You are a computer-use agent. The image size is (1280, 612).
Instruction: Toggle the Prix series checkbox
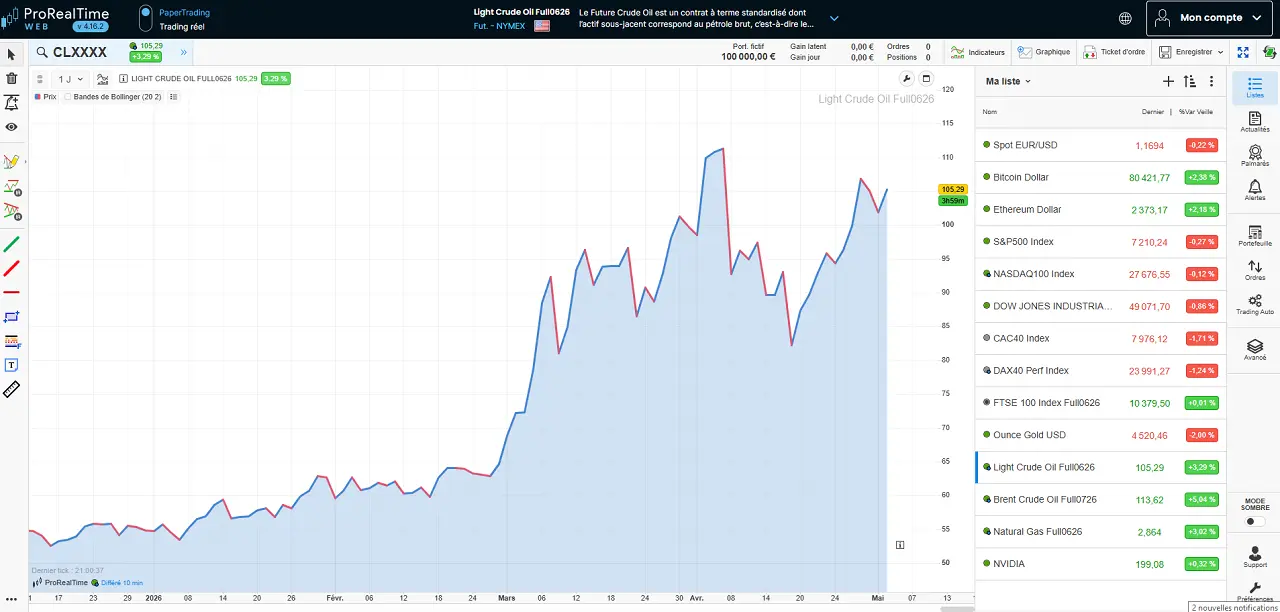pyautogui.click(x=37, y=97)
